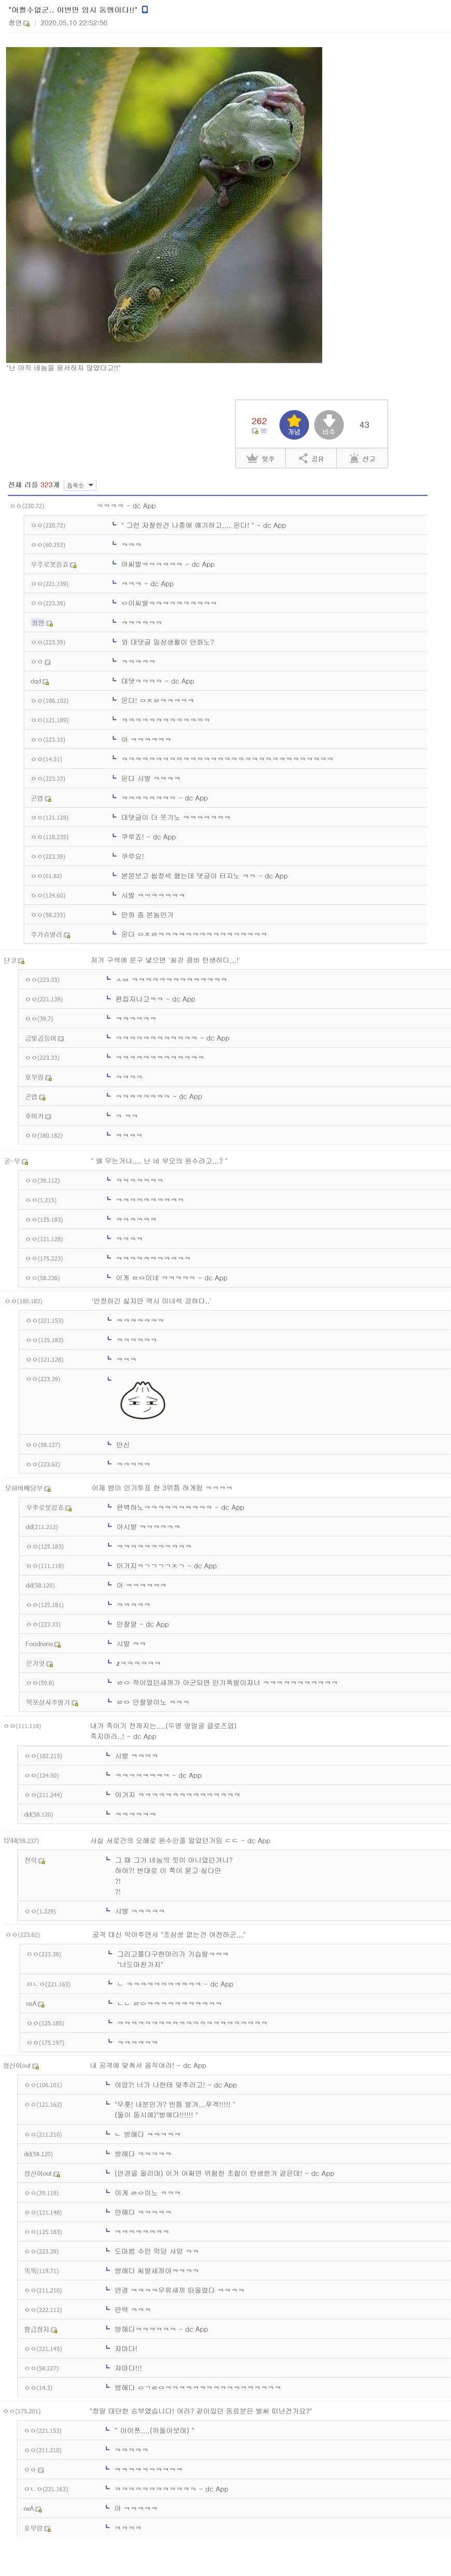Open the 등록순 comment sort dropdown

tap(79, 485)
